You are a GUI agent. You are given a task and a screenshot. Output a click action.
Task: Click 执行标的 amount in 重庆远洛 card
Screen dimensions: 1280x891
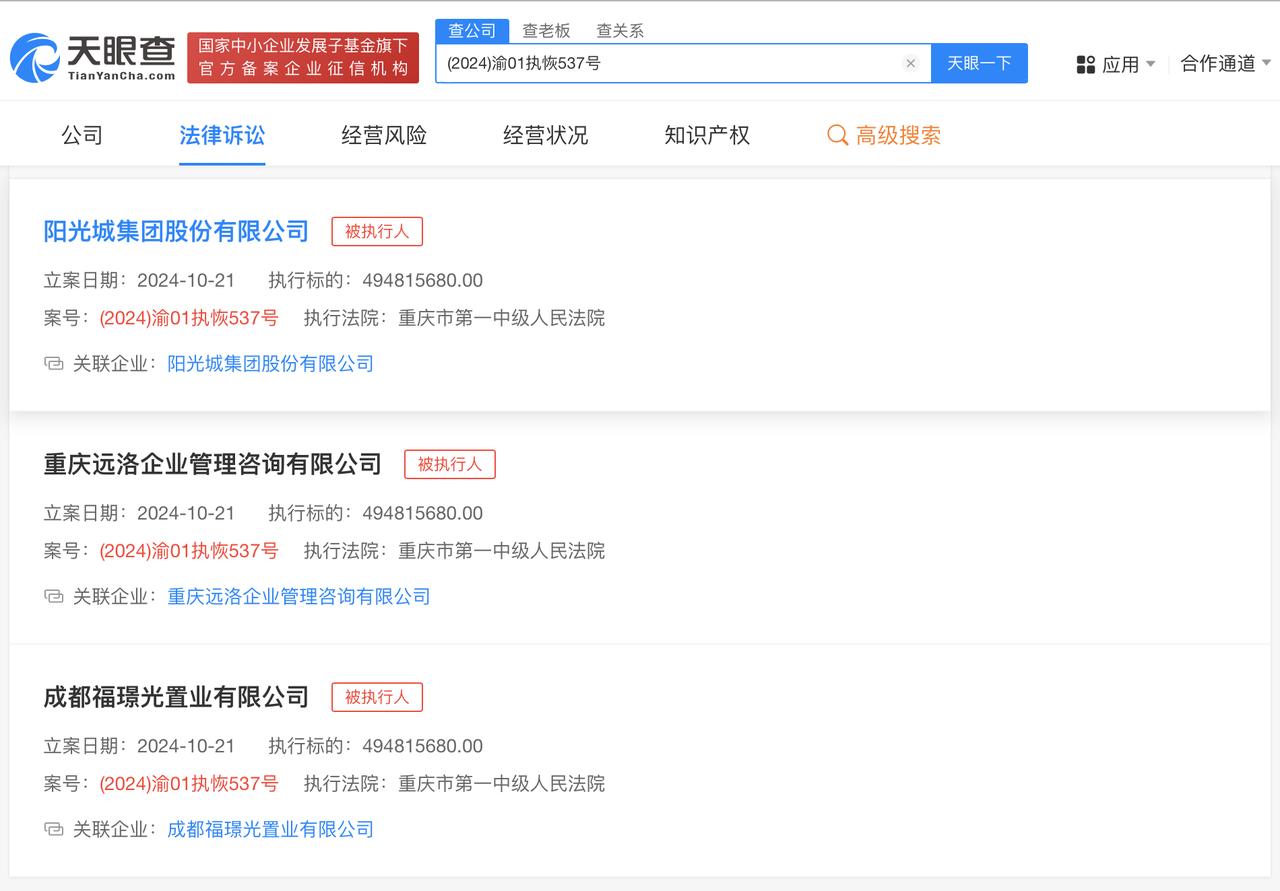(423, 513)
